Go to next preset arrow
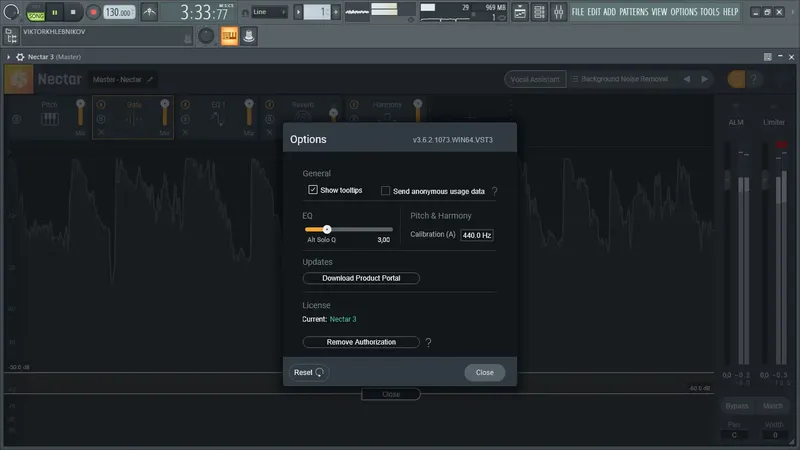 coord(705,79)
